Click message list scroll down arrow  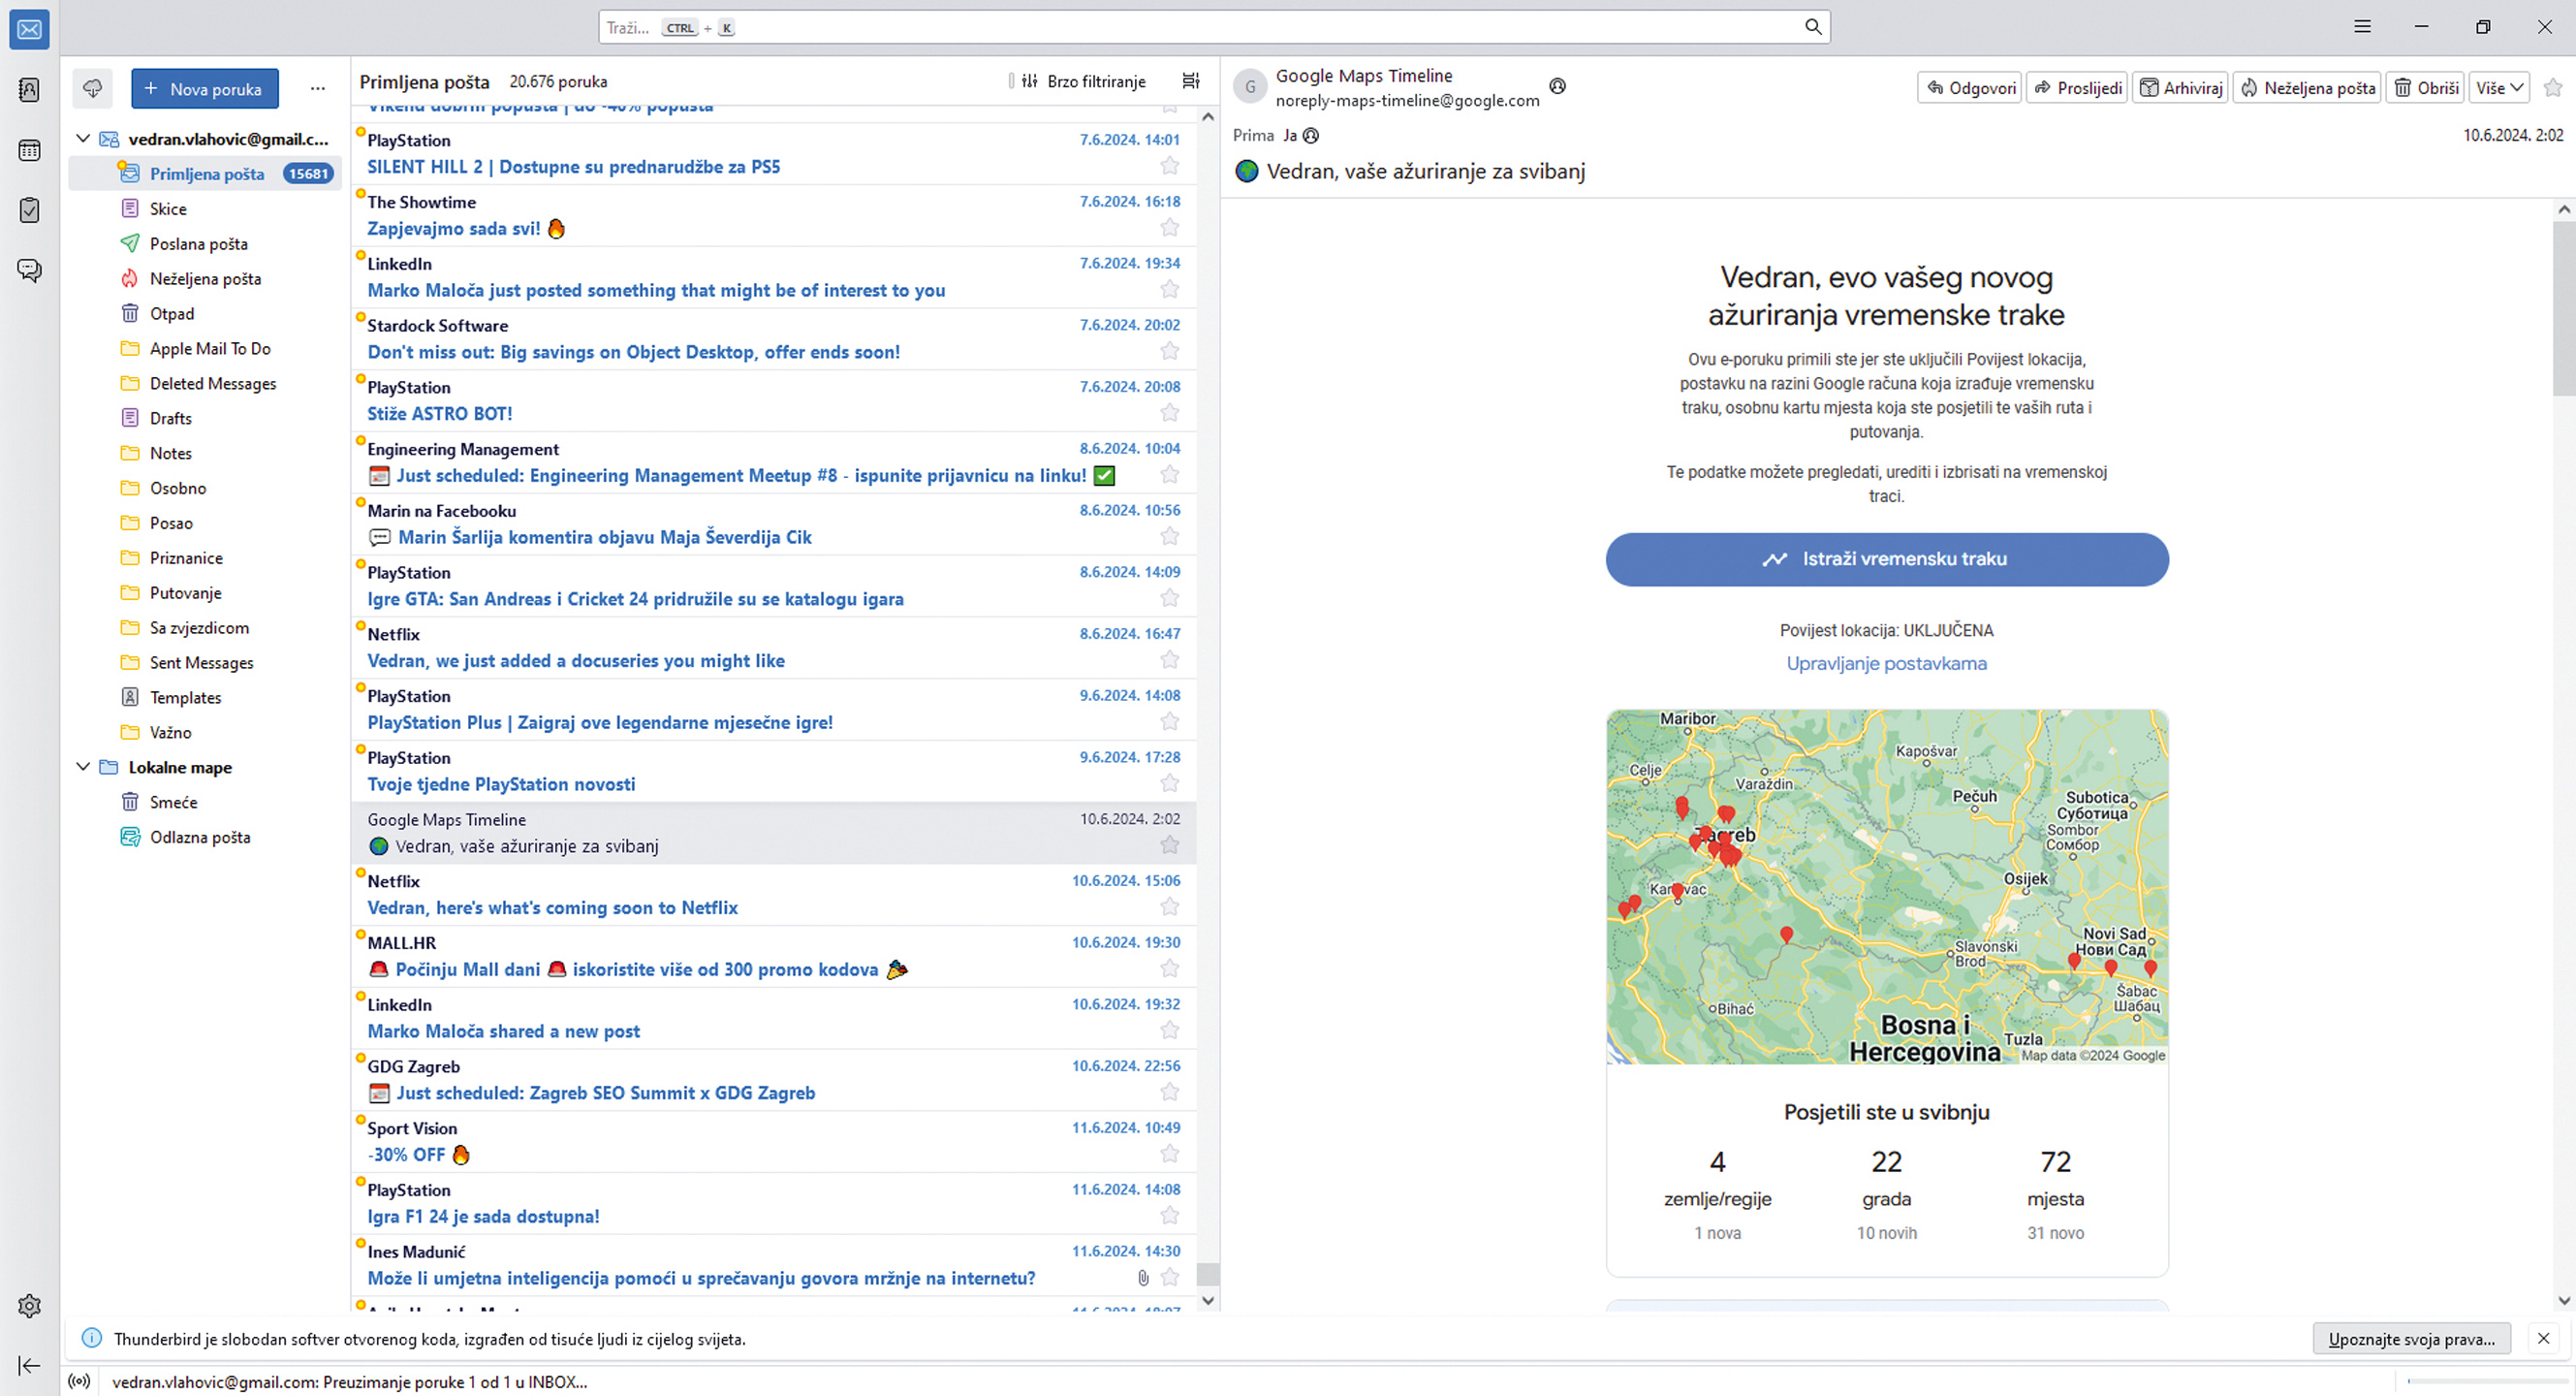pyautogui.click(x=1208, y=1300)
